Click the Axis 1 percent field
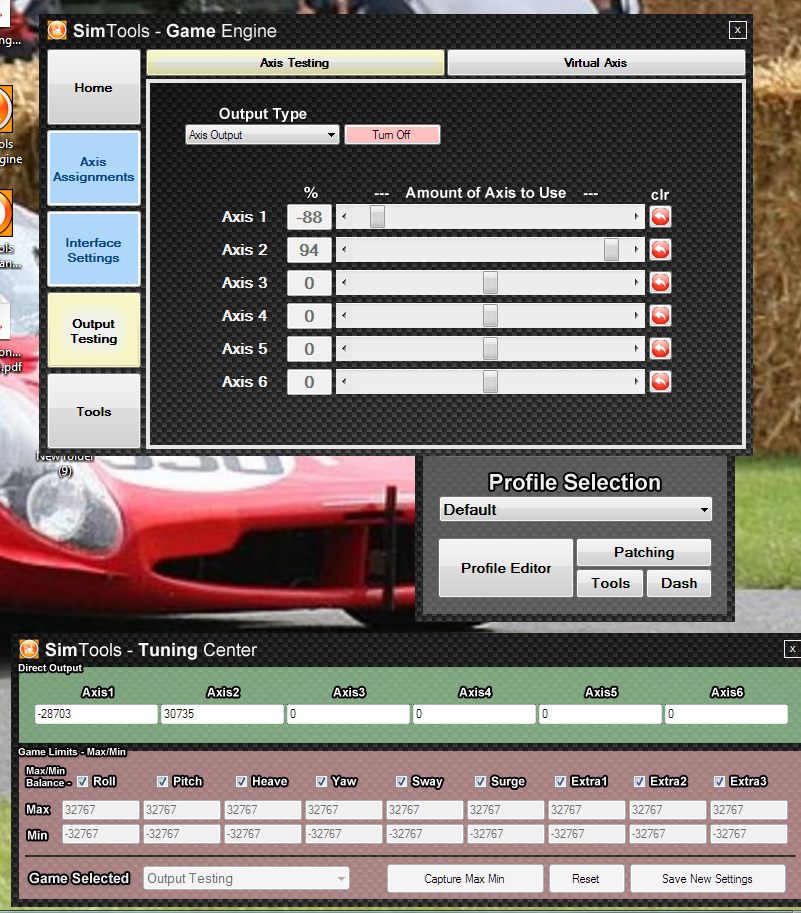The height and width of the screenshot is (913, 801). (x=309, y=217)
